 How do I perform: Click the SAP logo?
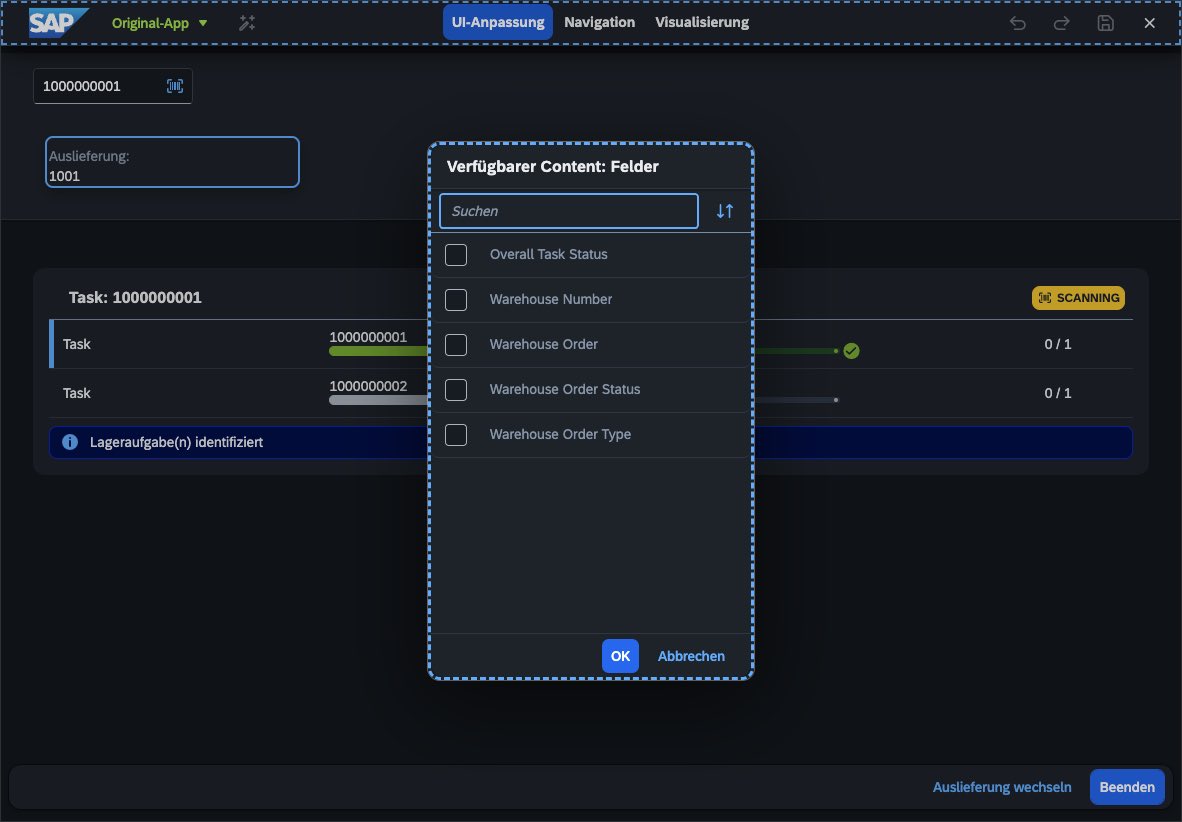[58, 23]
